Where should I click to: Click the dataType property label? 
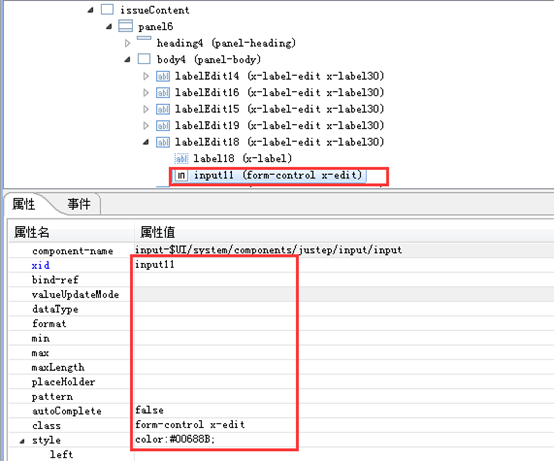(x=55, y=309)
